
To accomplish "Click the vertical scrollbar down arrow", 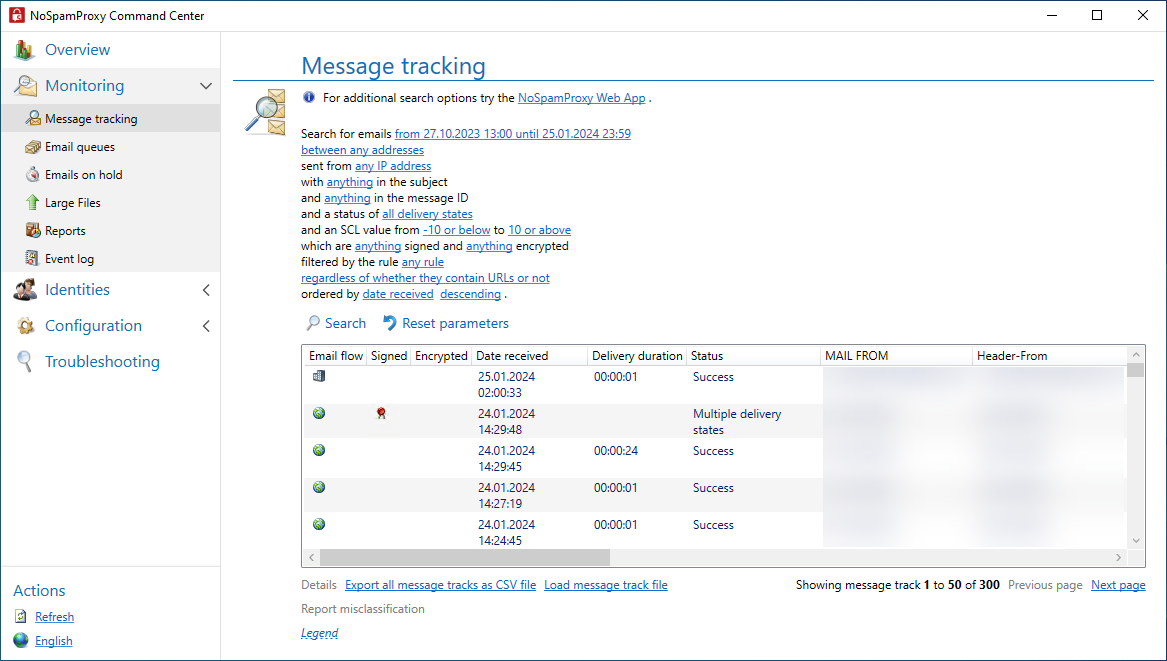I will point(1136,541).
